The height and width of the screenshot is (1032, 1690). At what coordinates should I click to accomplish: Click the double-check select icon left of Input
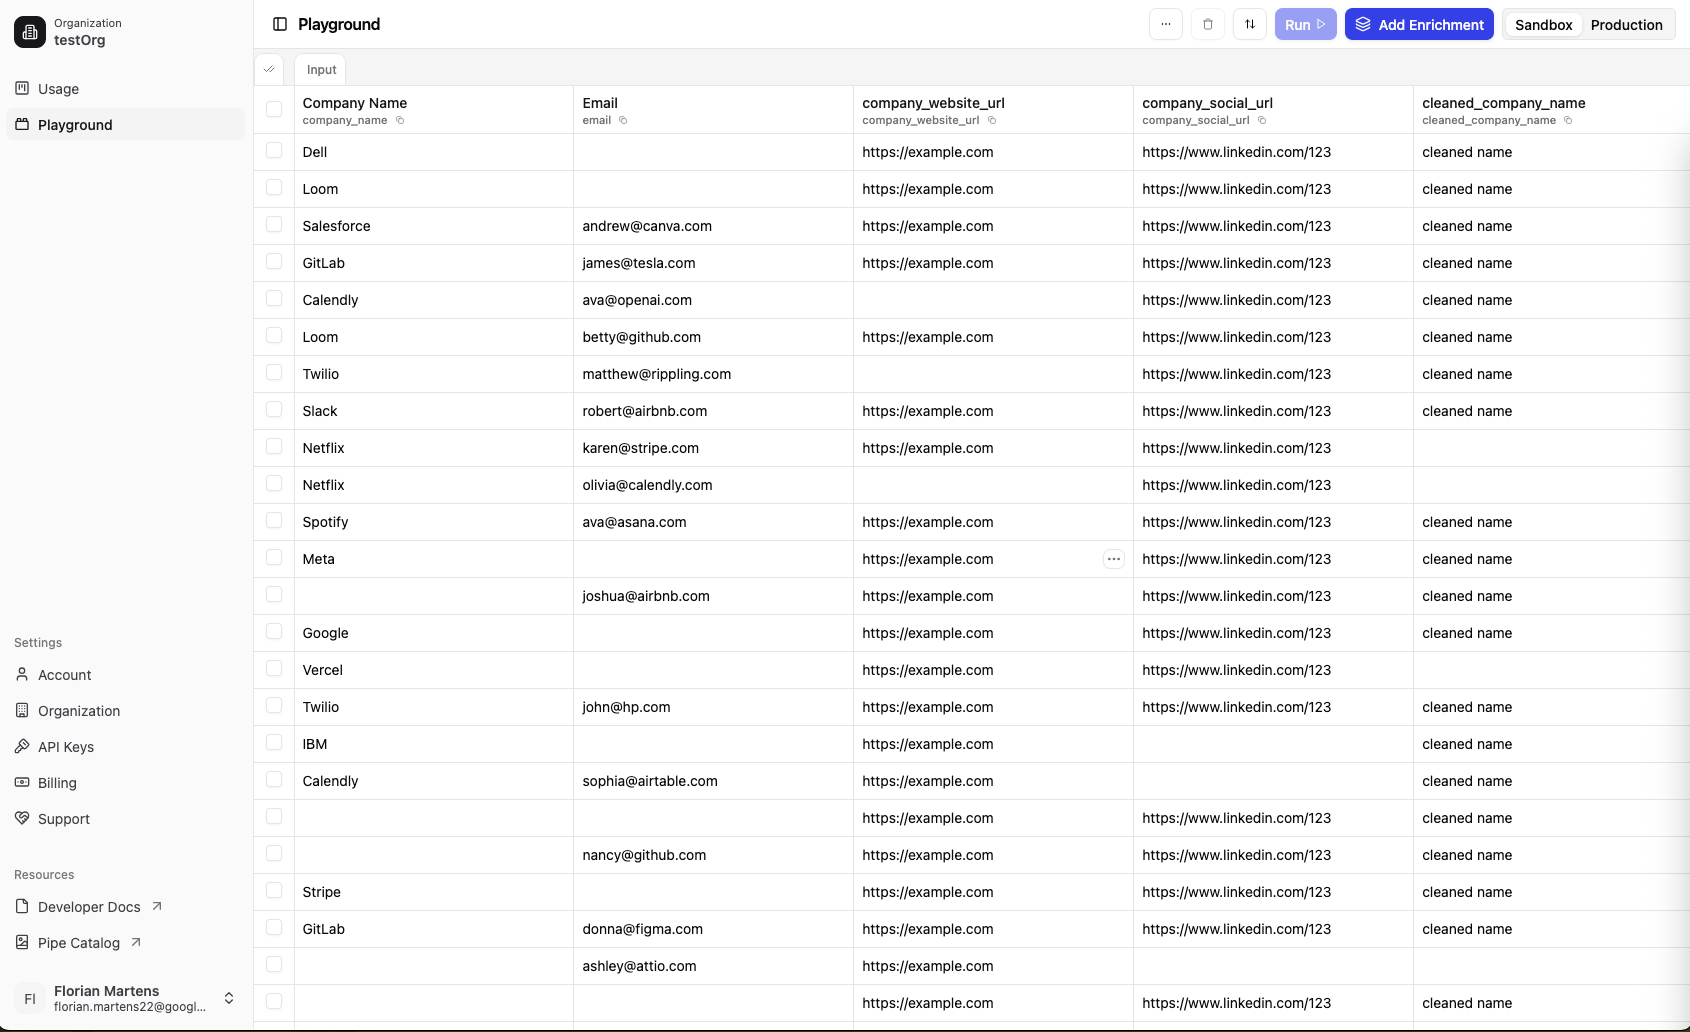pyautogui.click(x=269, y=69)
